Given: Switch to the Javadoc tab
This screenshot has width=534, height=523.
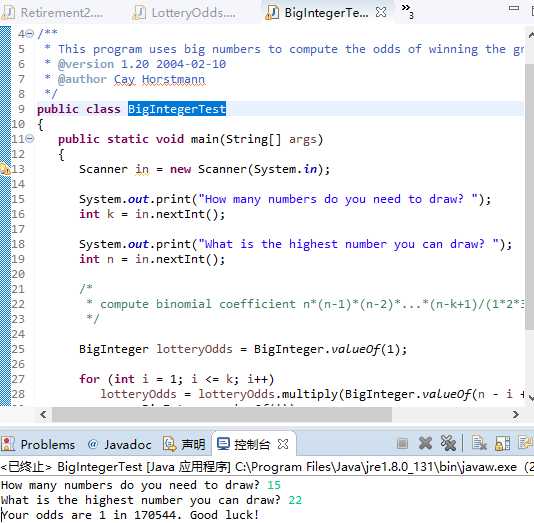Looking at the screenshot, I should [x=119, y=444].
